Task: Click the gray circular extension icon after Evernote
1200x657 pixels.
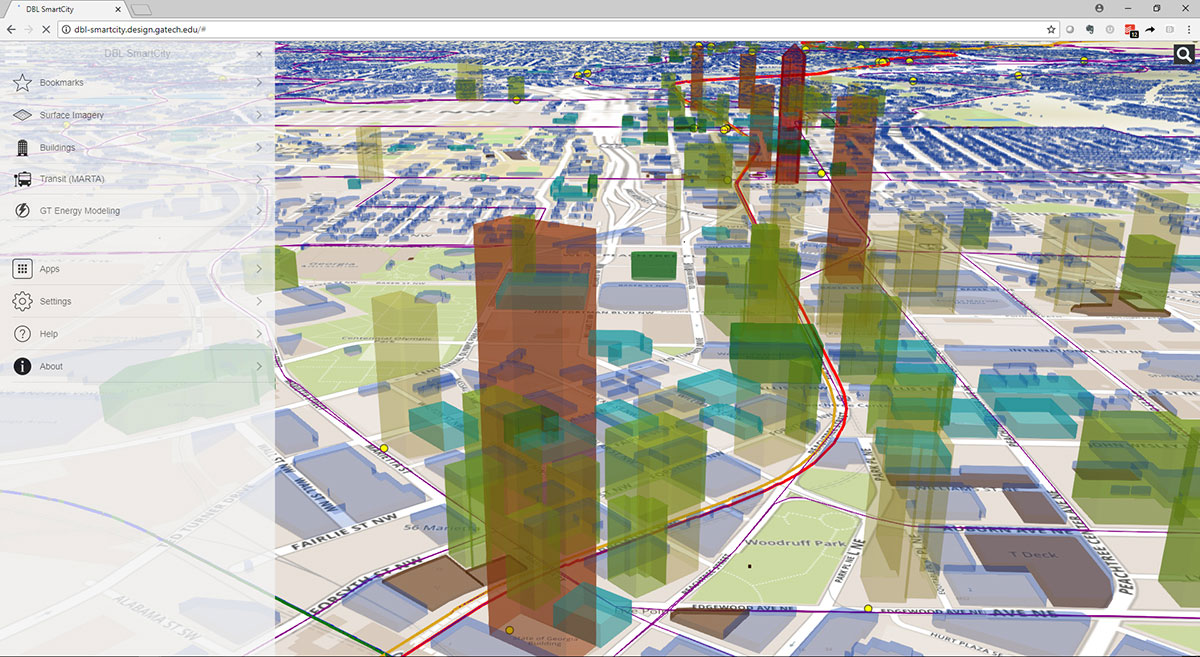Action: pyautogui.click(x=1110, y=30)
